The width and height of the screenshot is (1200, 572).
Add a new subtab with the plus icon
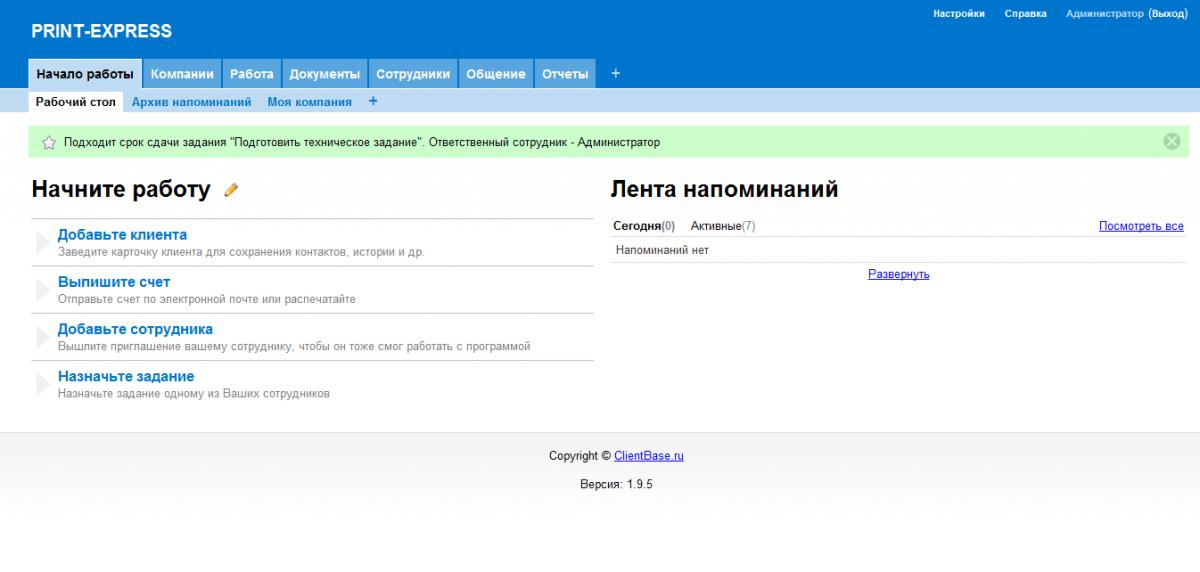pyautogui.click(x=373, y=101)
